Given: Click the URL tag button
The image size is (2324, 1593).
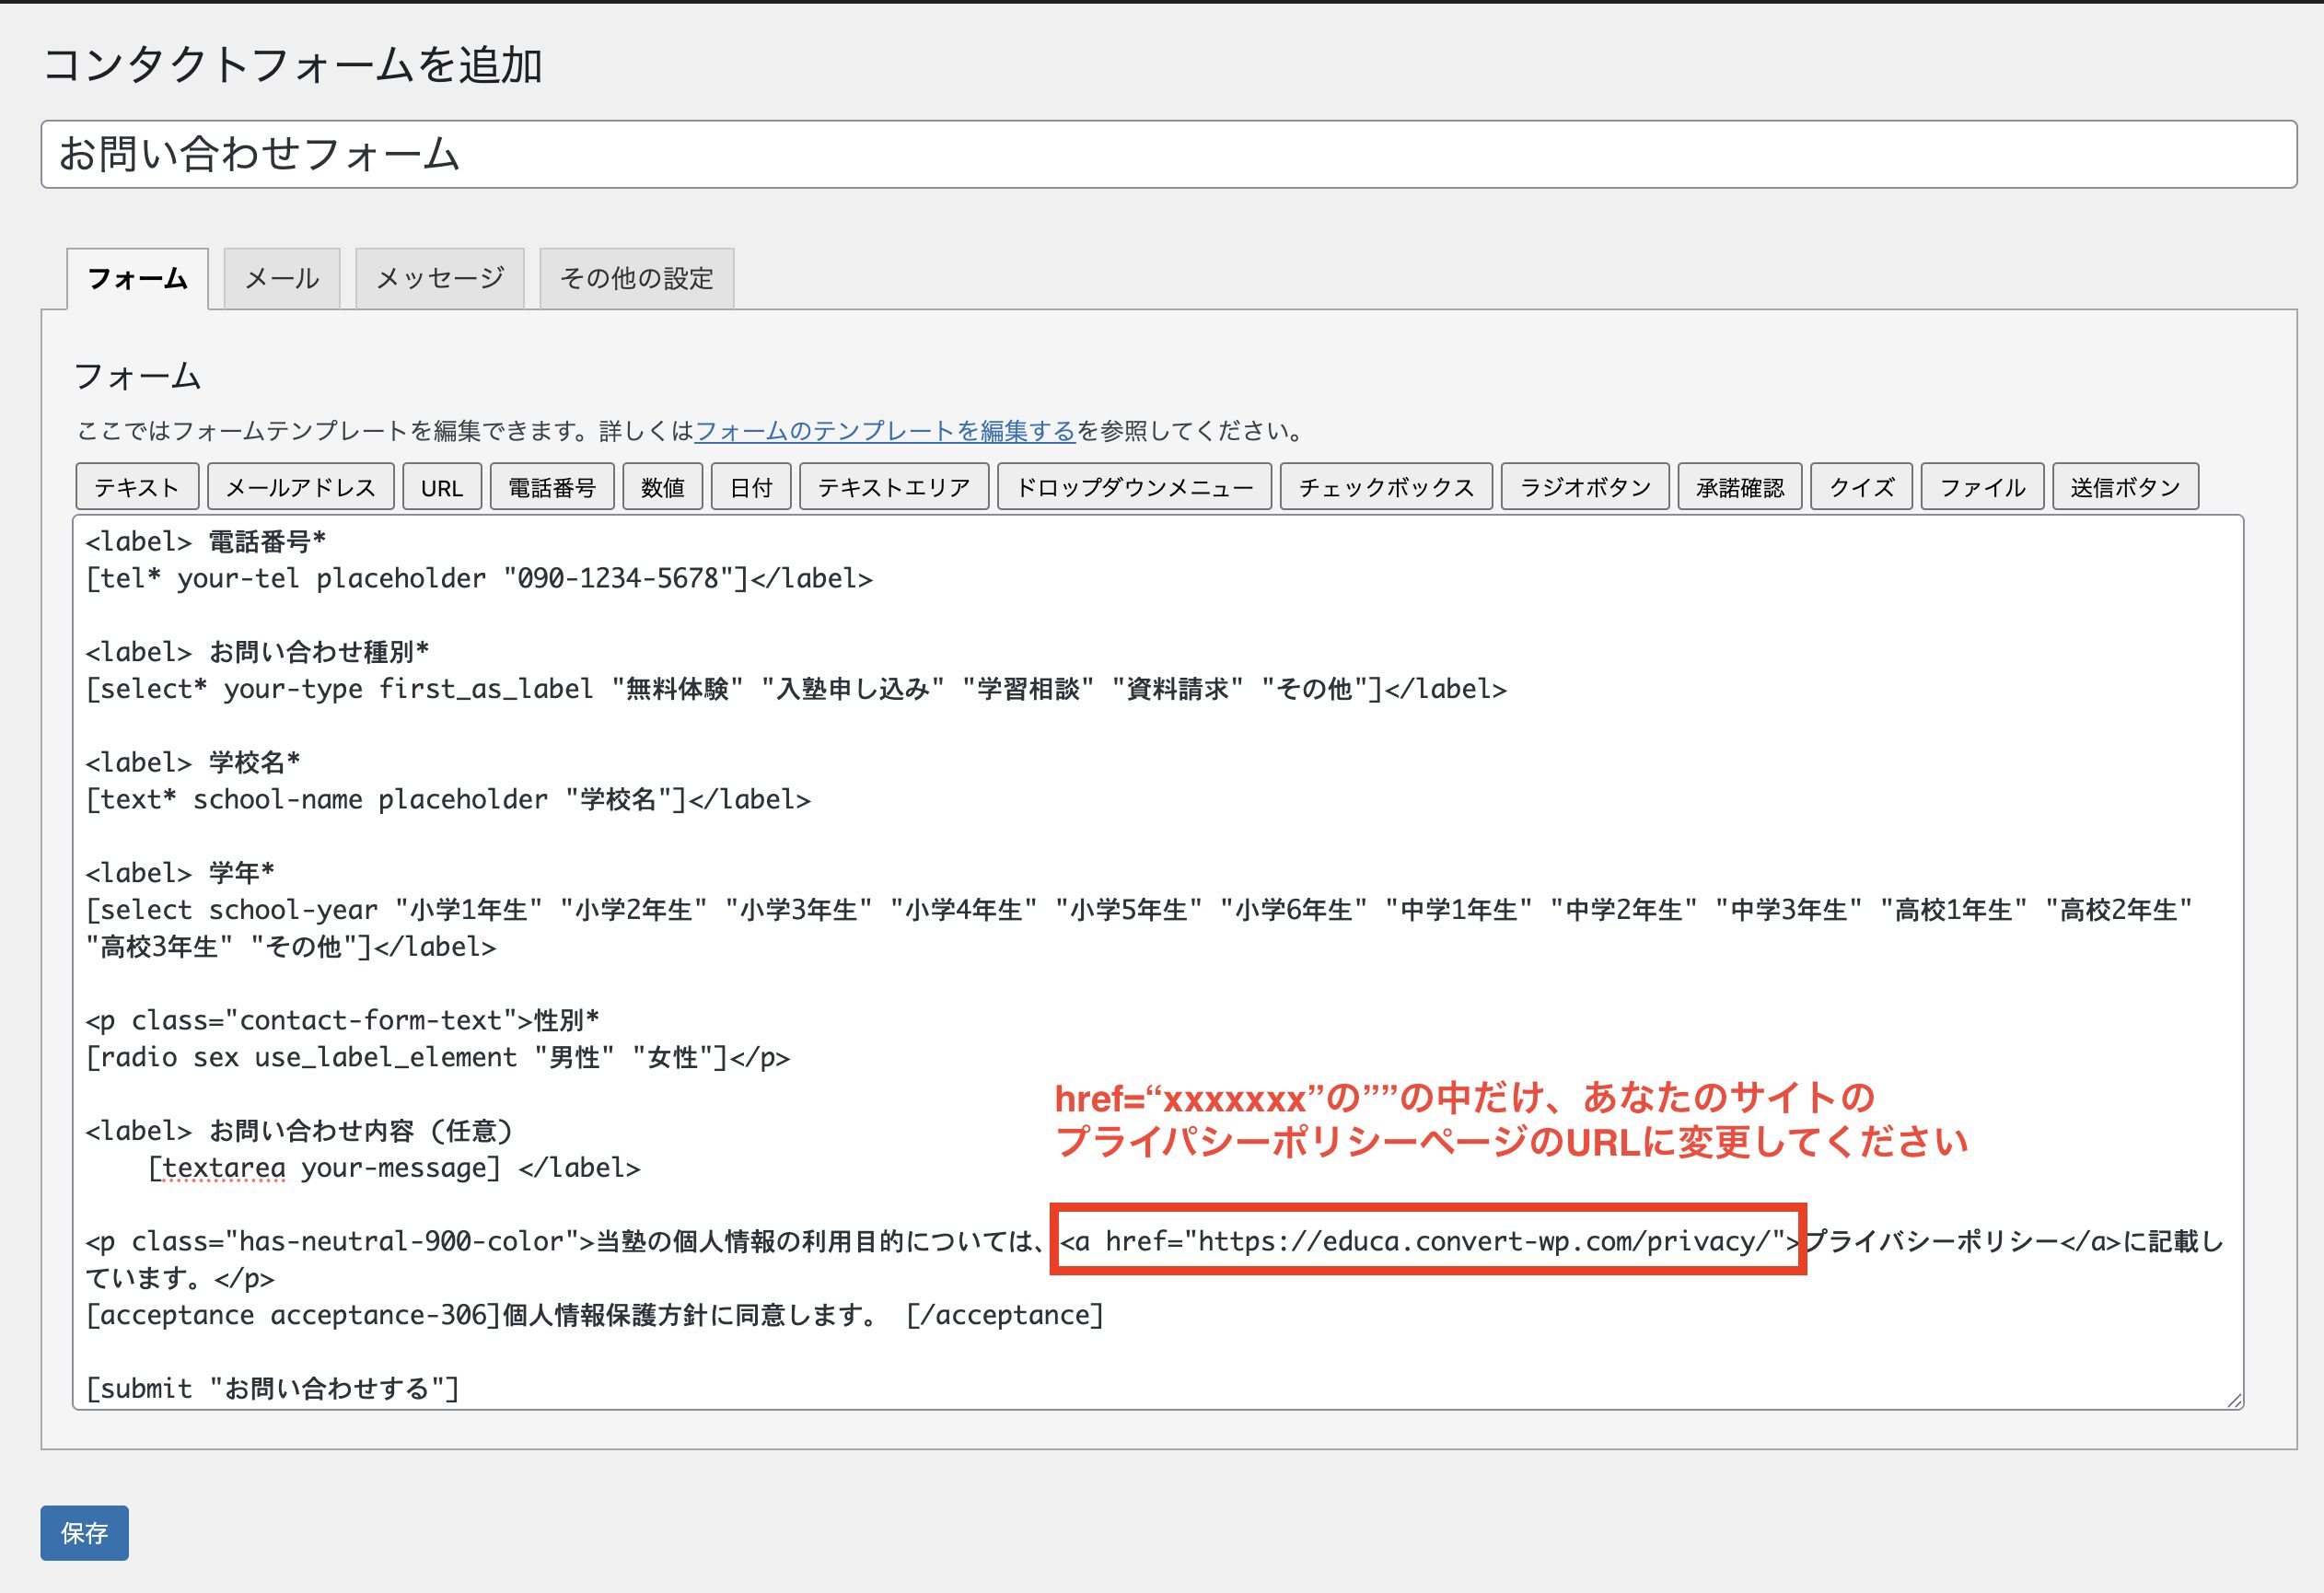Looking at the screenshot, I should coord(441,487).
